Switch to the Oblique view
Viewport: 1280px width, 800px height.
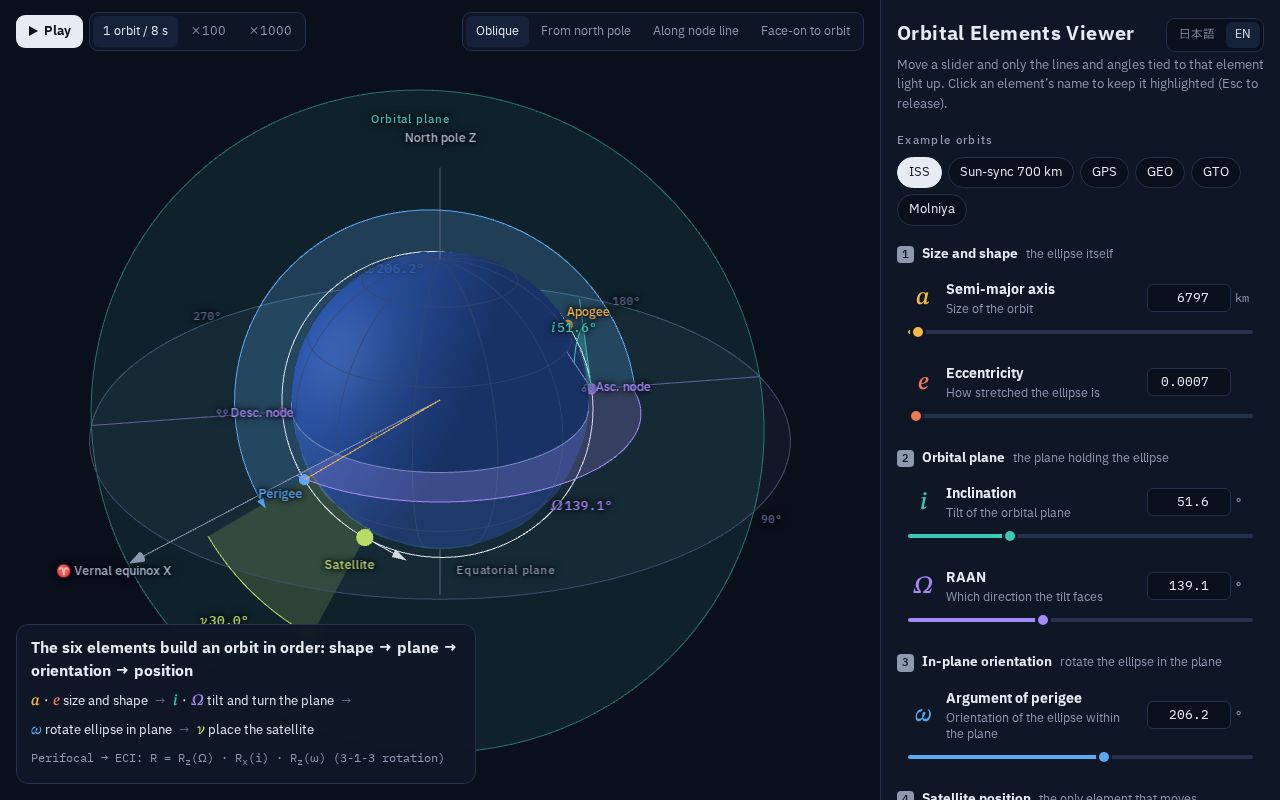tap(497, 31)
